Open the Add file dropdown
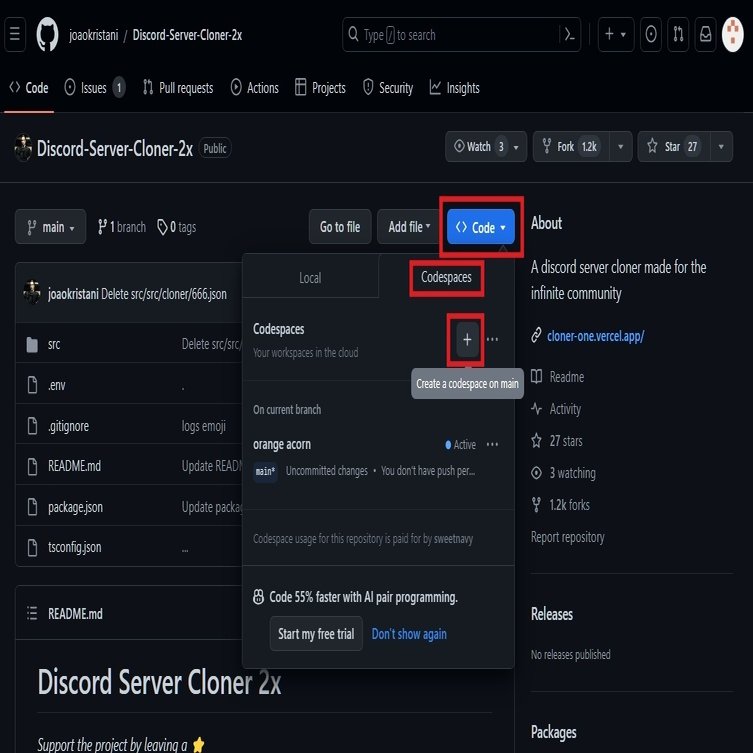The height and width of the screenshot is (753, 753). coord(409,227)
